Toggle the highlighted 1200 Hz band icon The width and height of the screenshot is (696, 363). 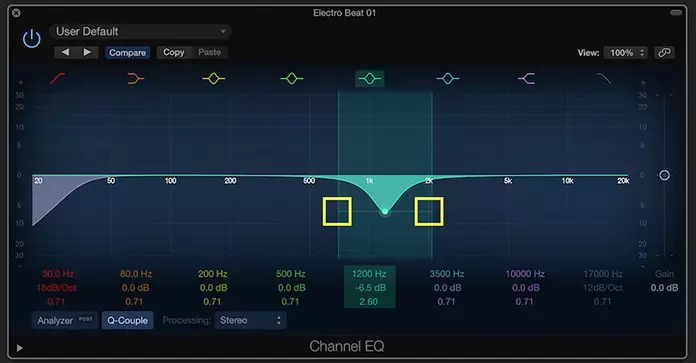[x=370, y=79]
